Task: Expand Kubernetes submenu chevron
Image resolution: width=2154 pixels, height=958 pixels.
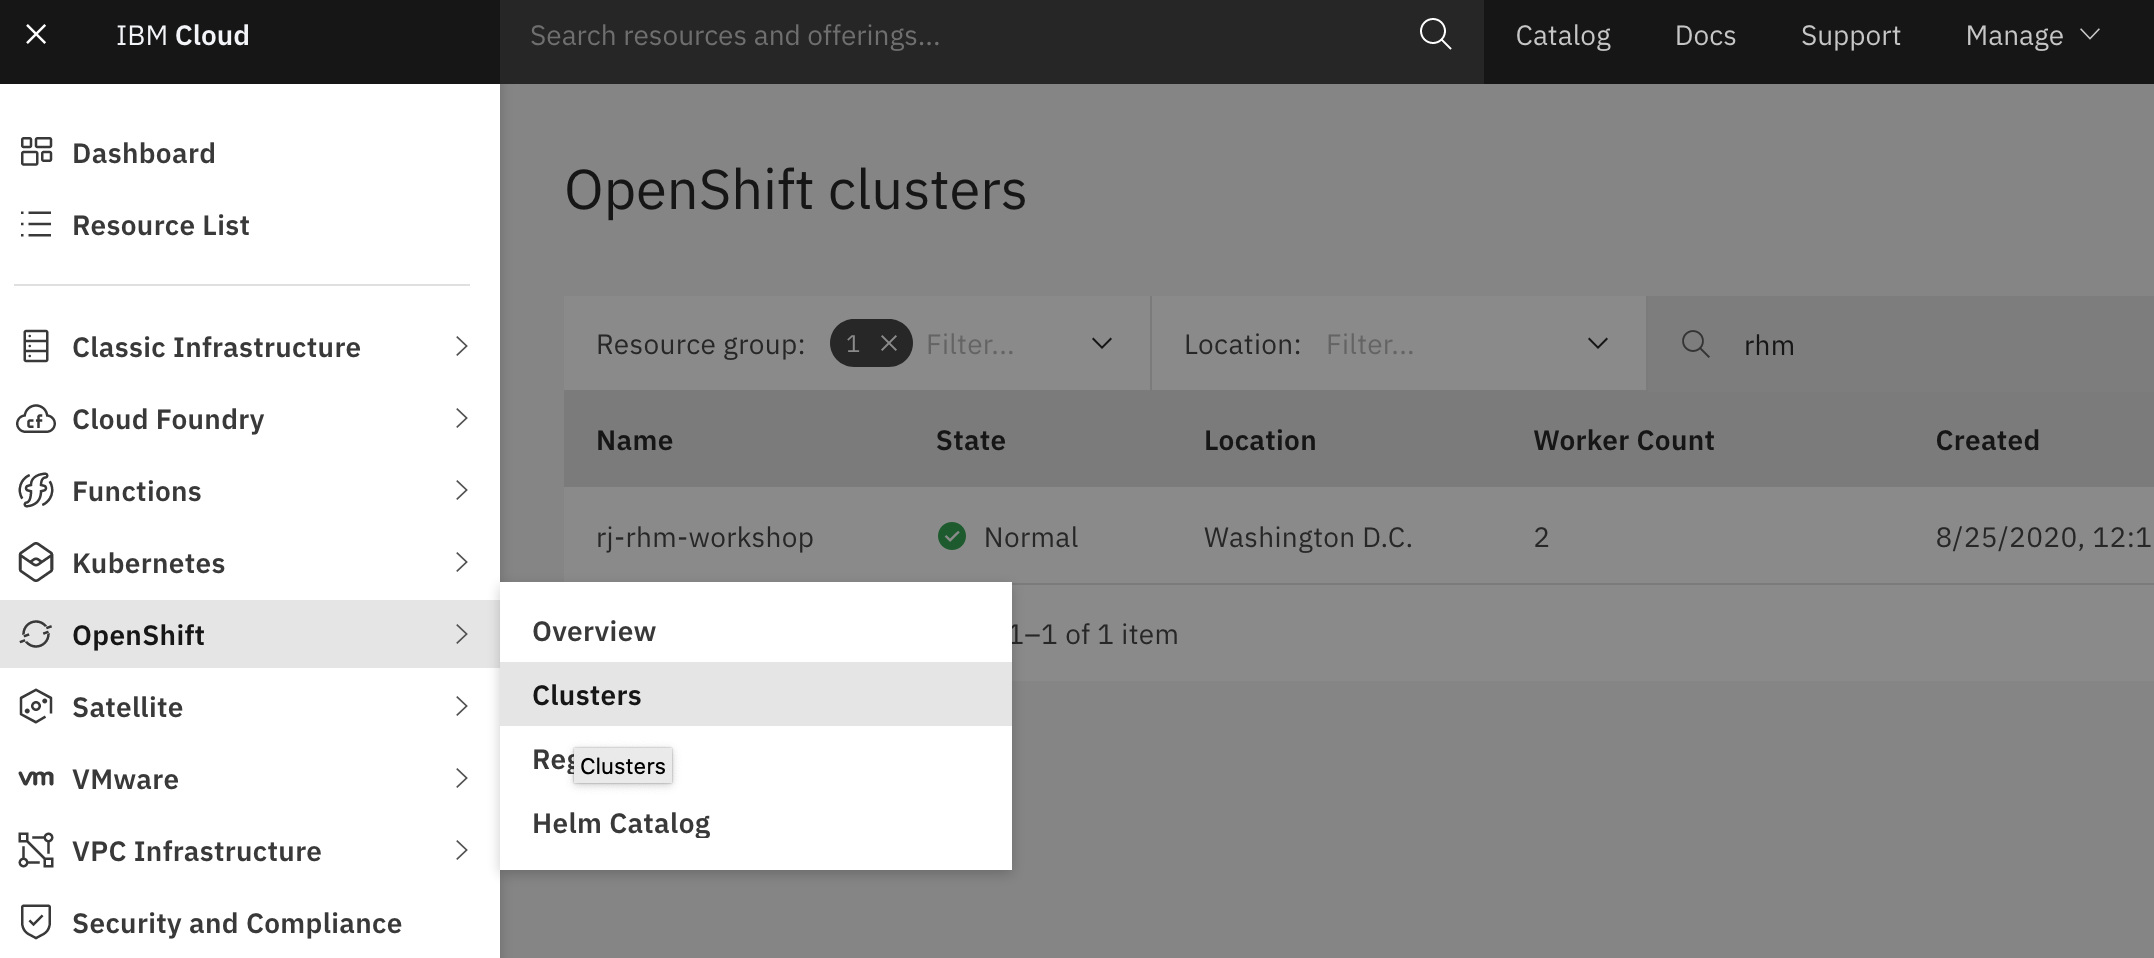Action: (461, 562)
